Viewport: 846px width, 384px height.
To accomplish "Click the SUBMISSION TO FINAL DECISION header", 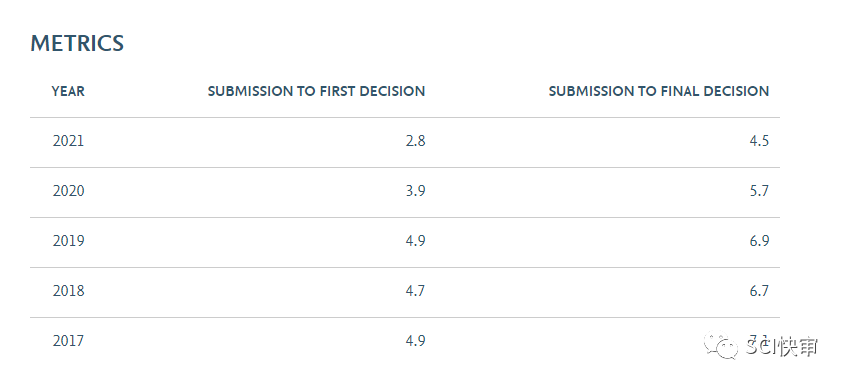I will pos(659,91).
